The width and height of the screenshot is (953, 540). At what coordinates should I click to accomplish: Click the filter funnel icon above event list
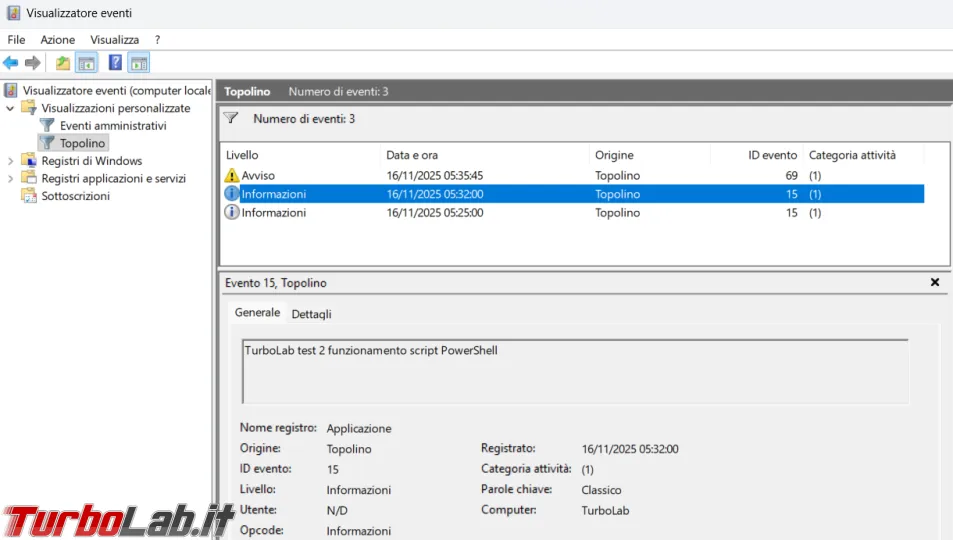(x=231, y=118)
